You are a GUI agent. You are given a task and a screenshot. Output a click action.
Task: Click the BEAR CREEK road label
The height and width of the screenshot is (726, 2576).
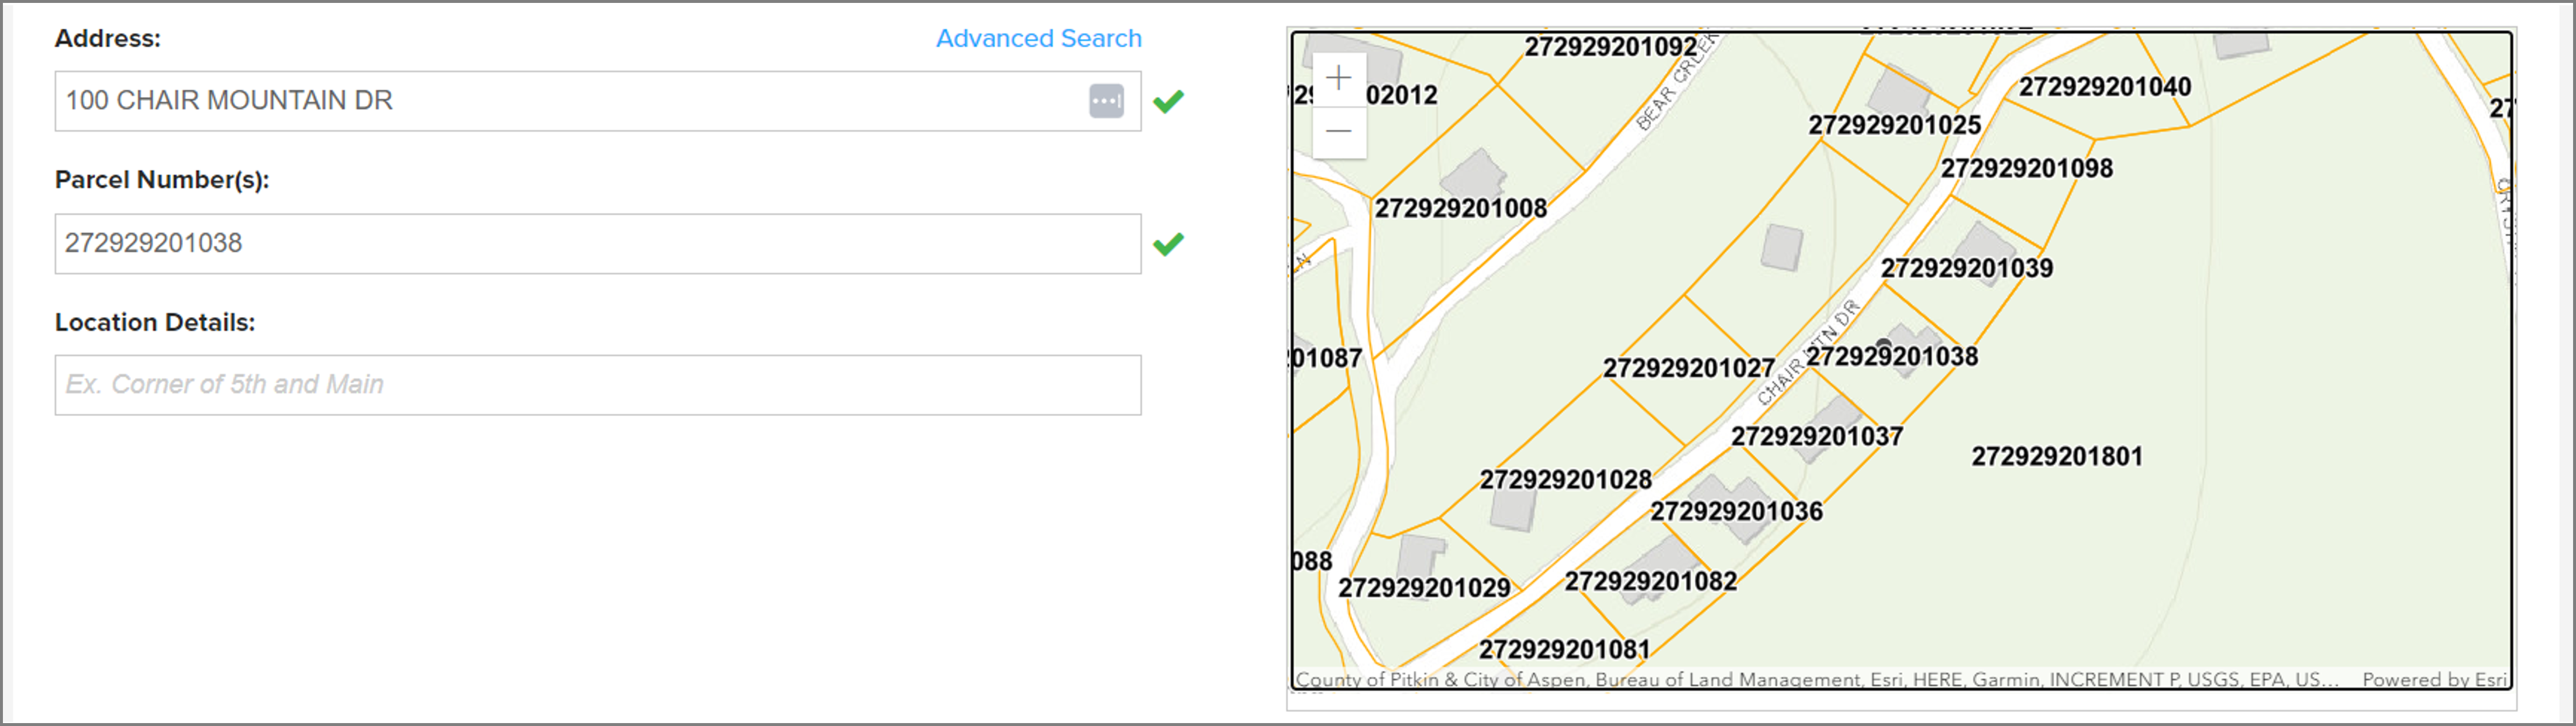click(x=1677, y=82)
